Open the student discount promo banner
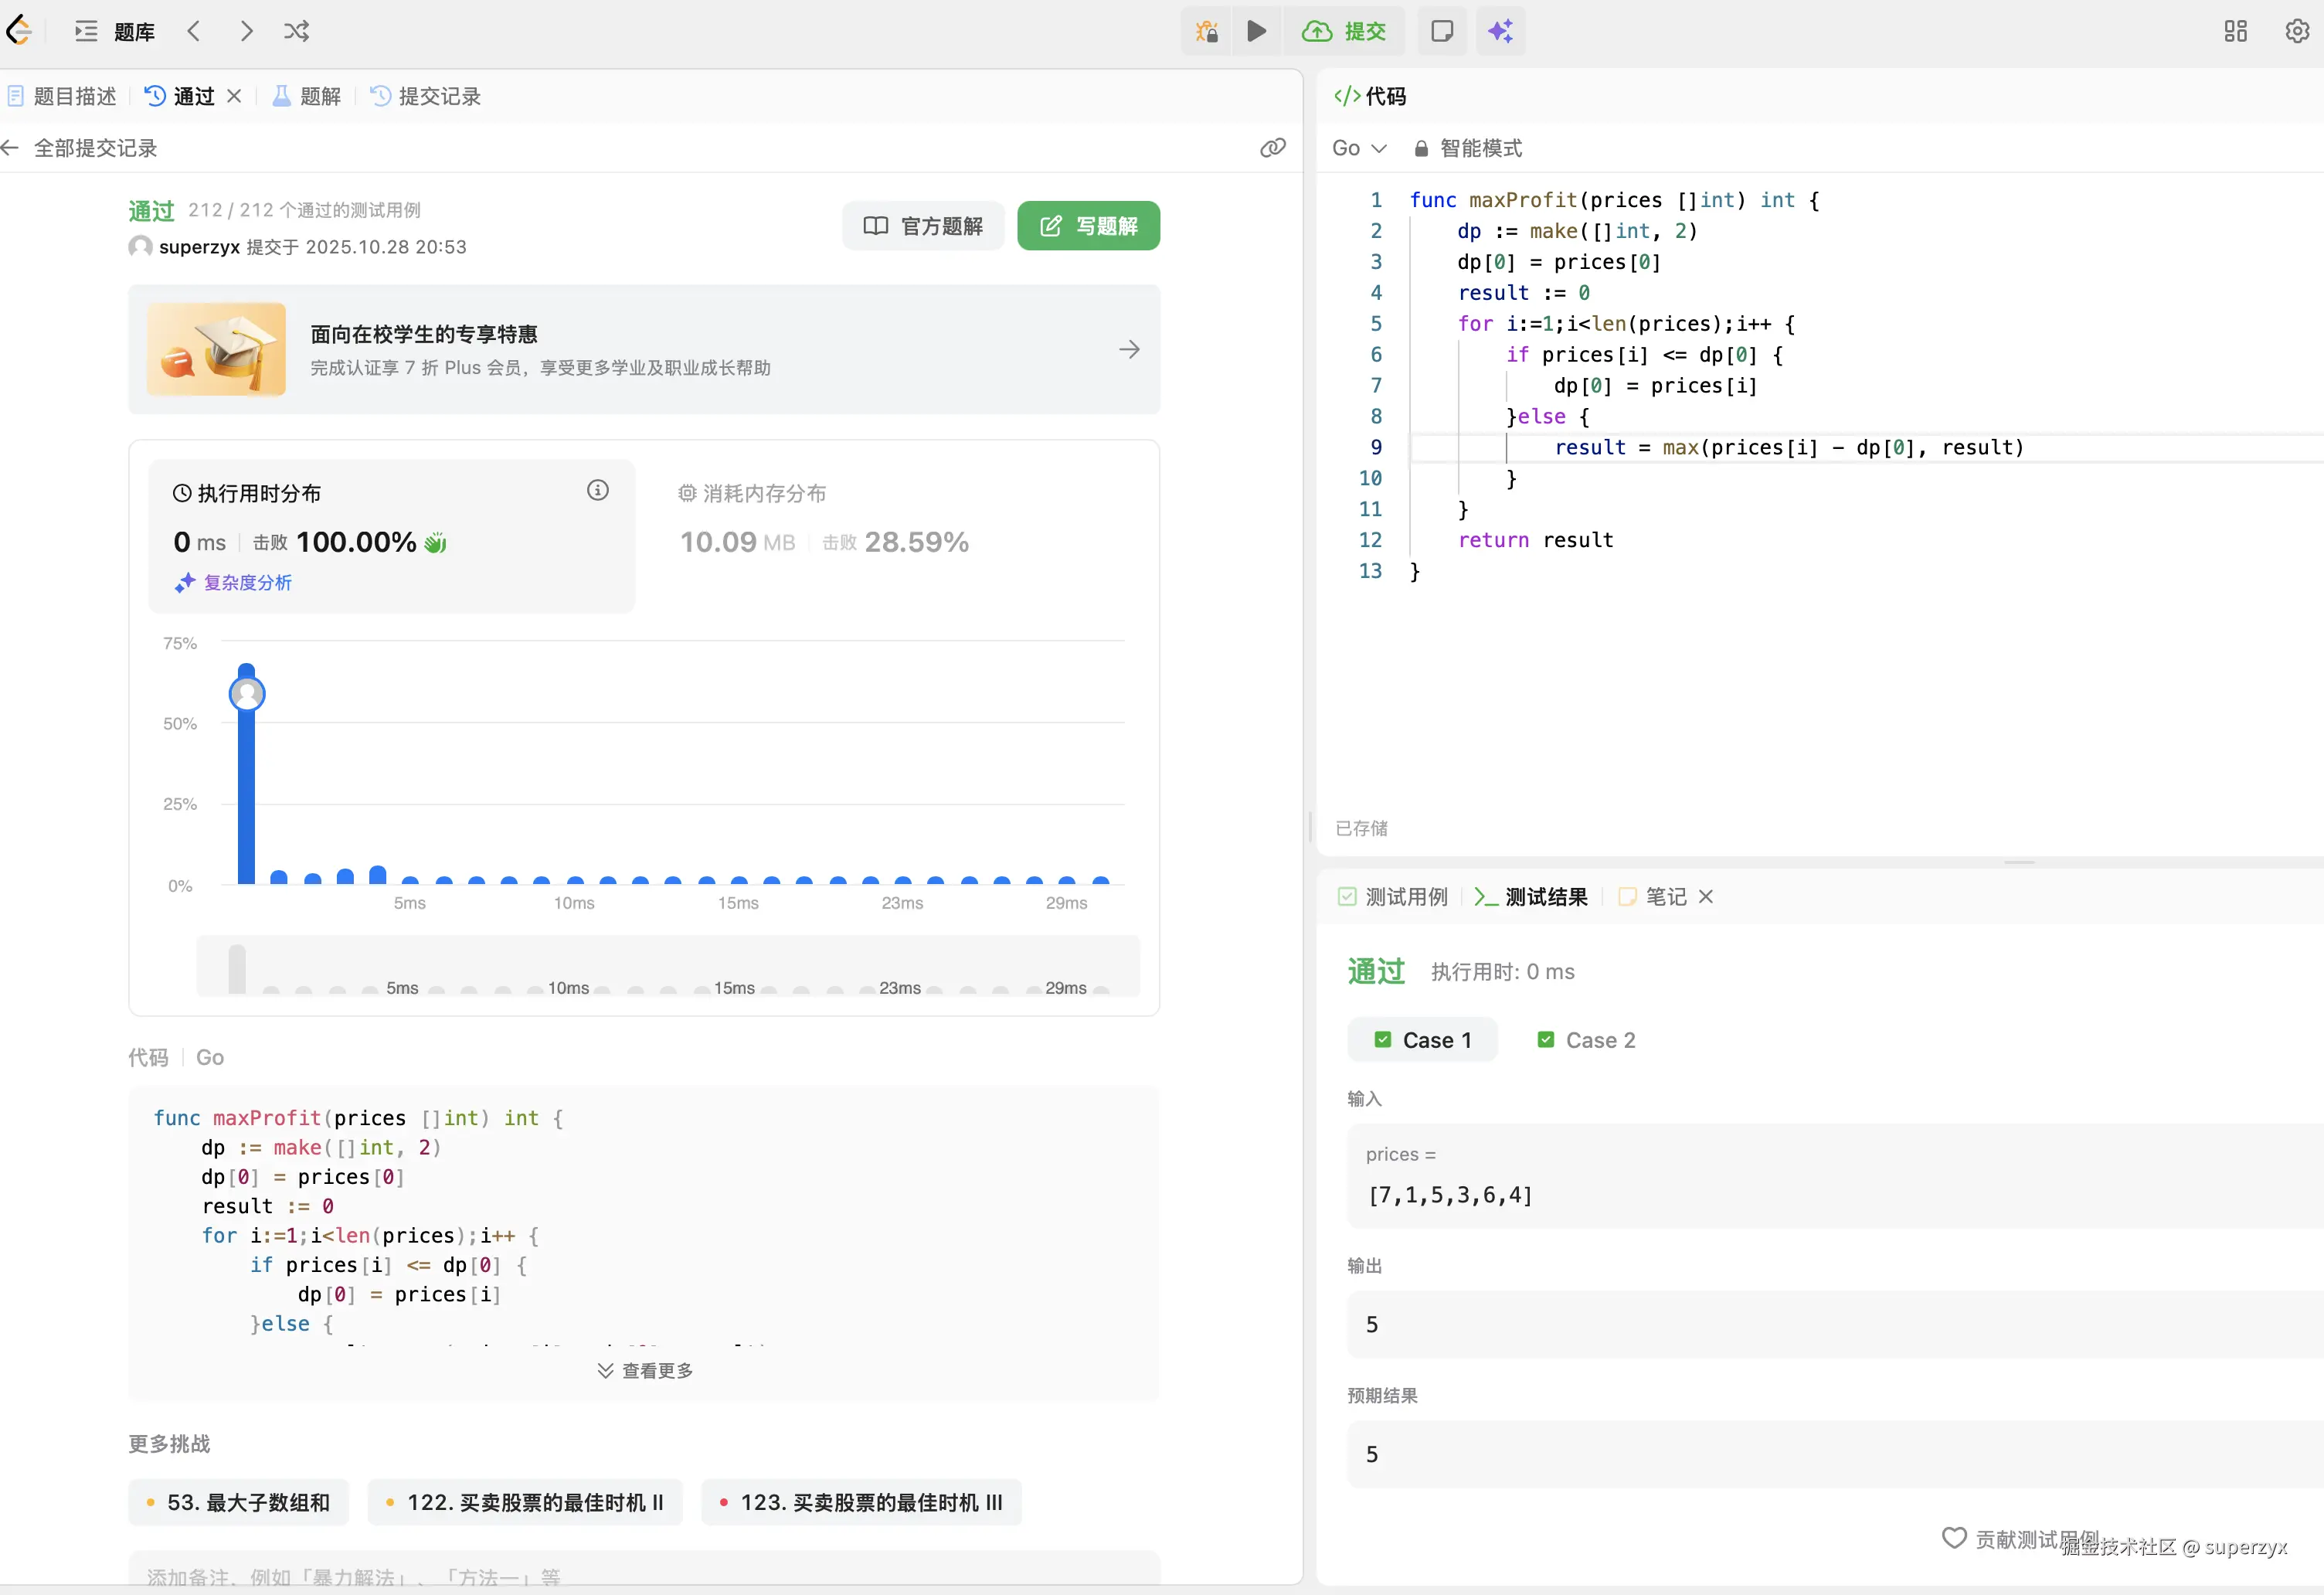The height and width of the screenshot is (1595, 2324). click(644, 349)
